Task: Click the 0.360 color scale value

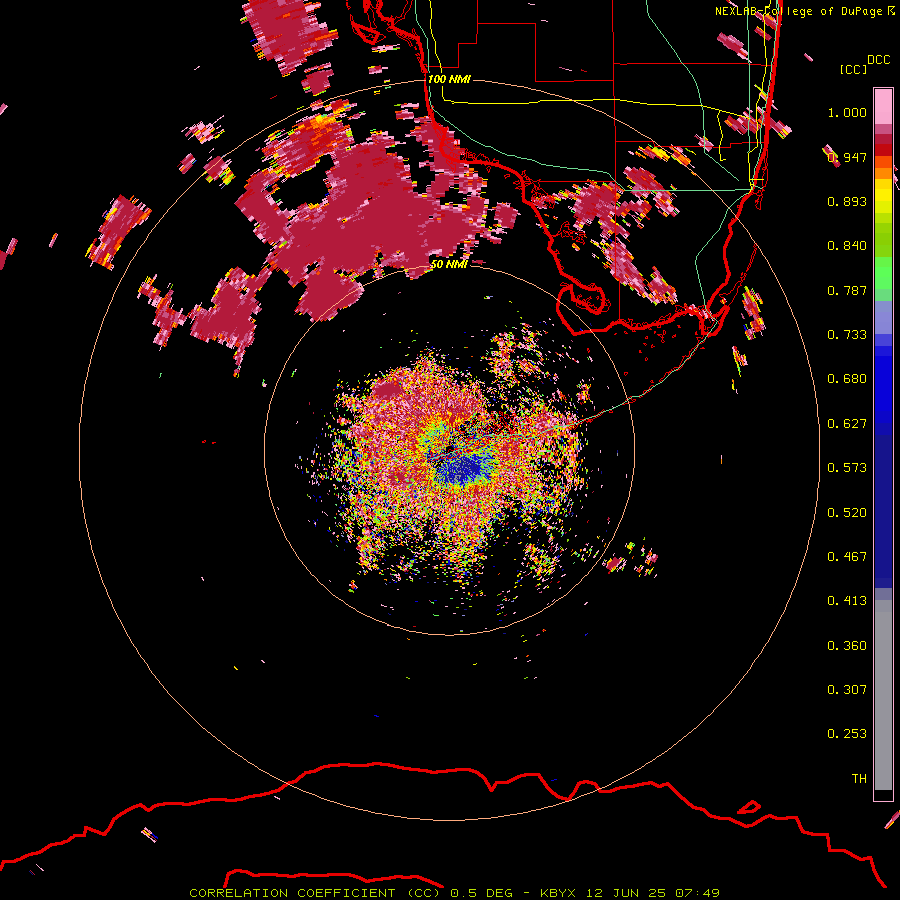Action: click(847, 646)
